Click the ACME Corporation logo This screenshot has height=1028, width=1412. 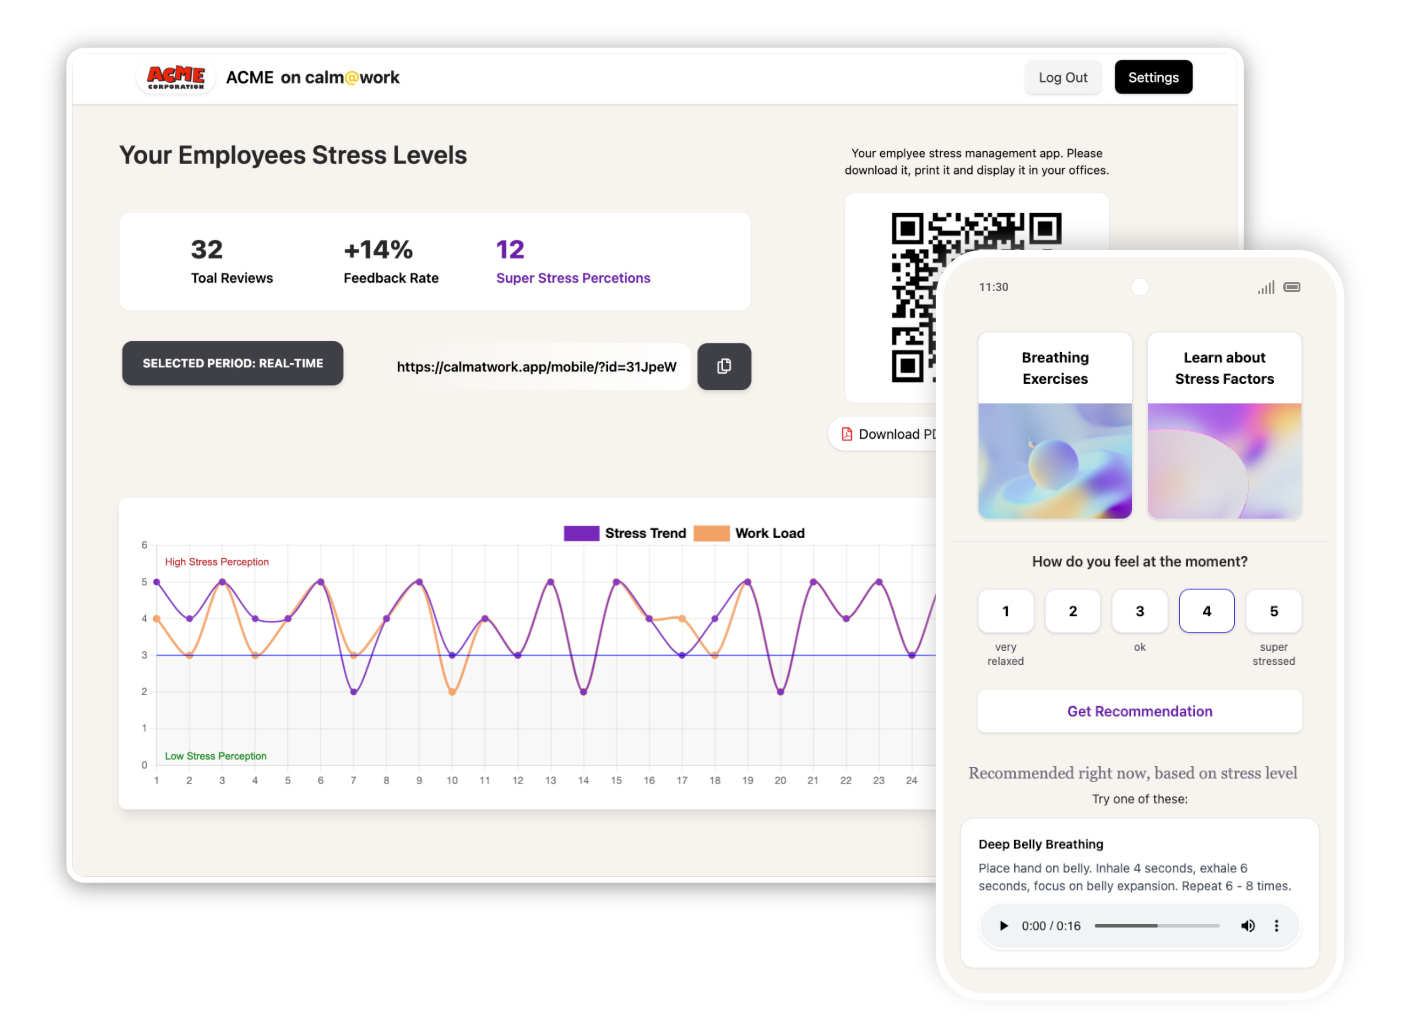coord(176,78)
